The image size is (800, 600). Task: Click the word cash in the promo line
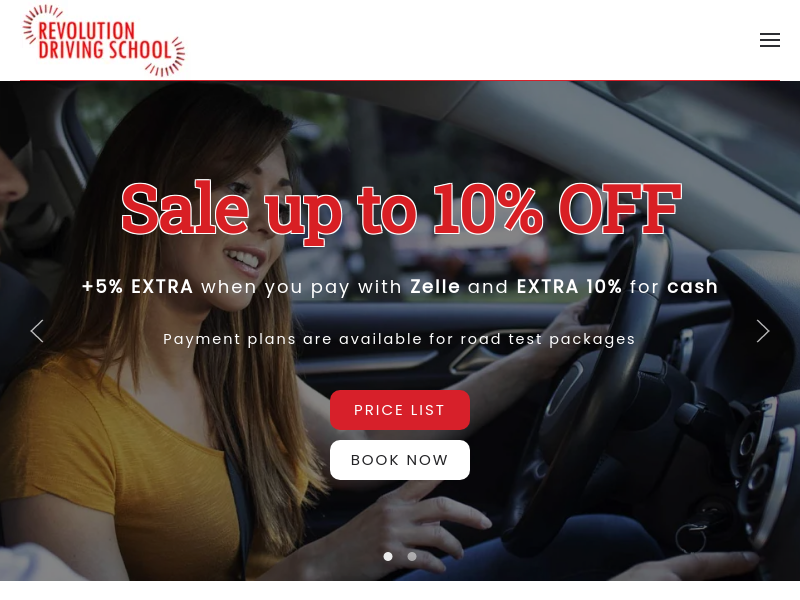point(692,287)
